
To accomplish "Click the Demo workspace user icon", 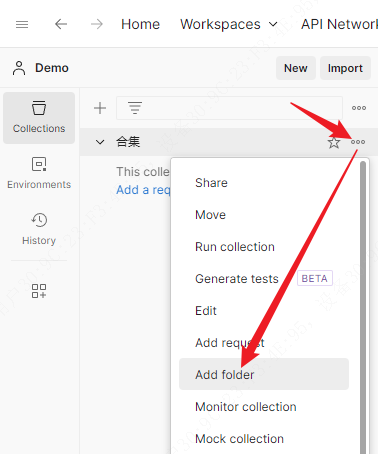I will (19, 68).
